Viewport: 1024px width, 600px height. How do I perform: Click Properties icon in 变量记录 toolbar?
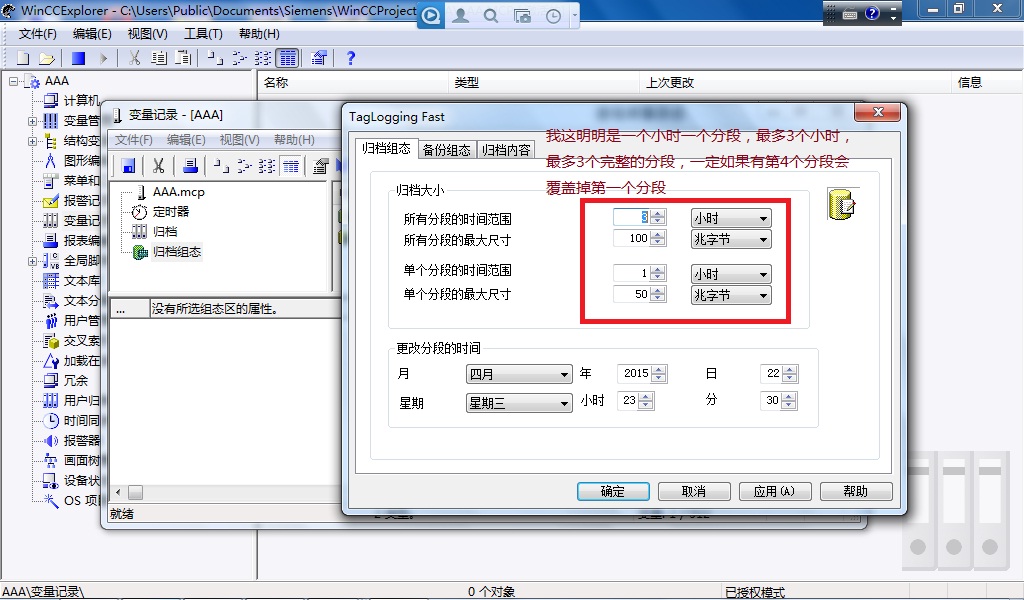click(x=320, y=166)
